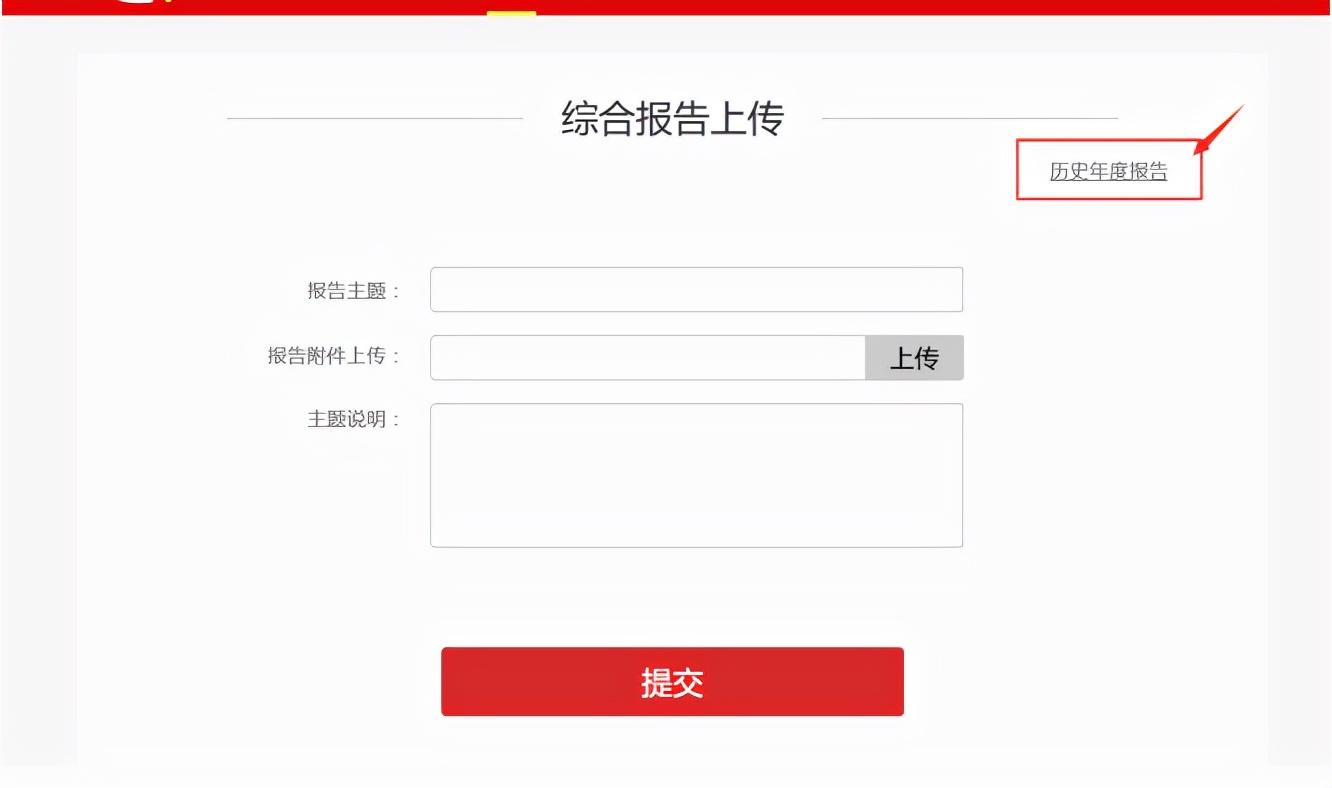1332x788 pixels.
Task: Open the 历史年度报告 link
Action: click(x=1108, y=171)
